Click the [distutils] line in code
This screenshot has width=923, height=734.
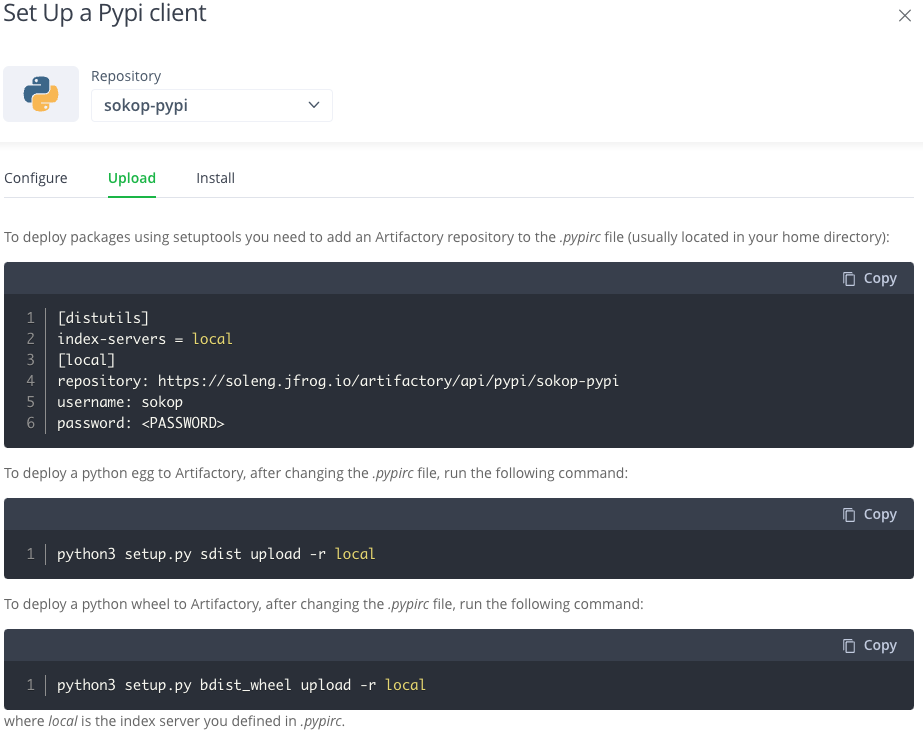click(x=103, y=318)
